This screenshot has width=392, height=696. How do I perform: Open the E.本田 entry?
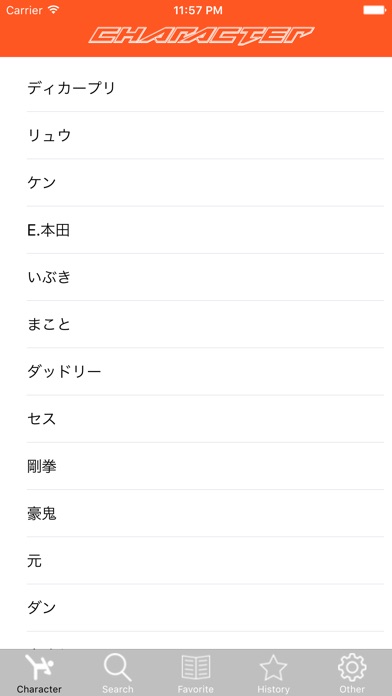pyautogui.click(x=196, y=230)
